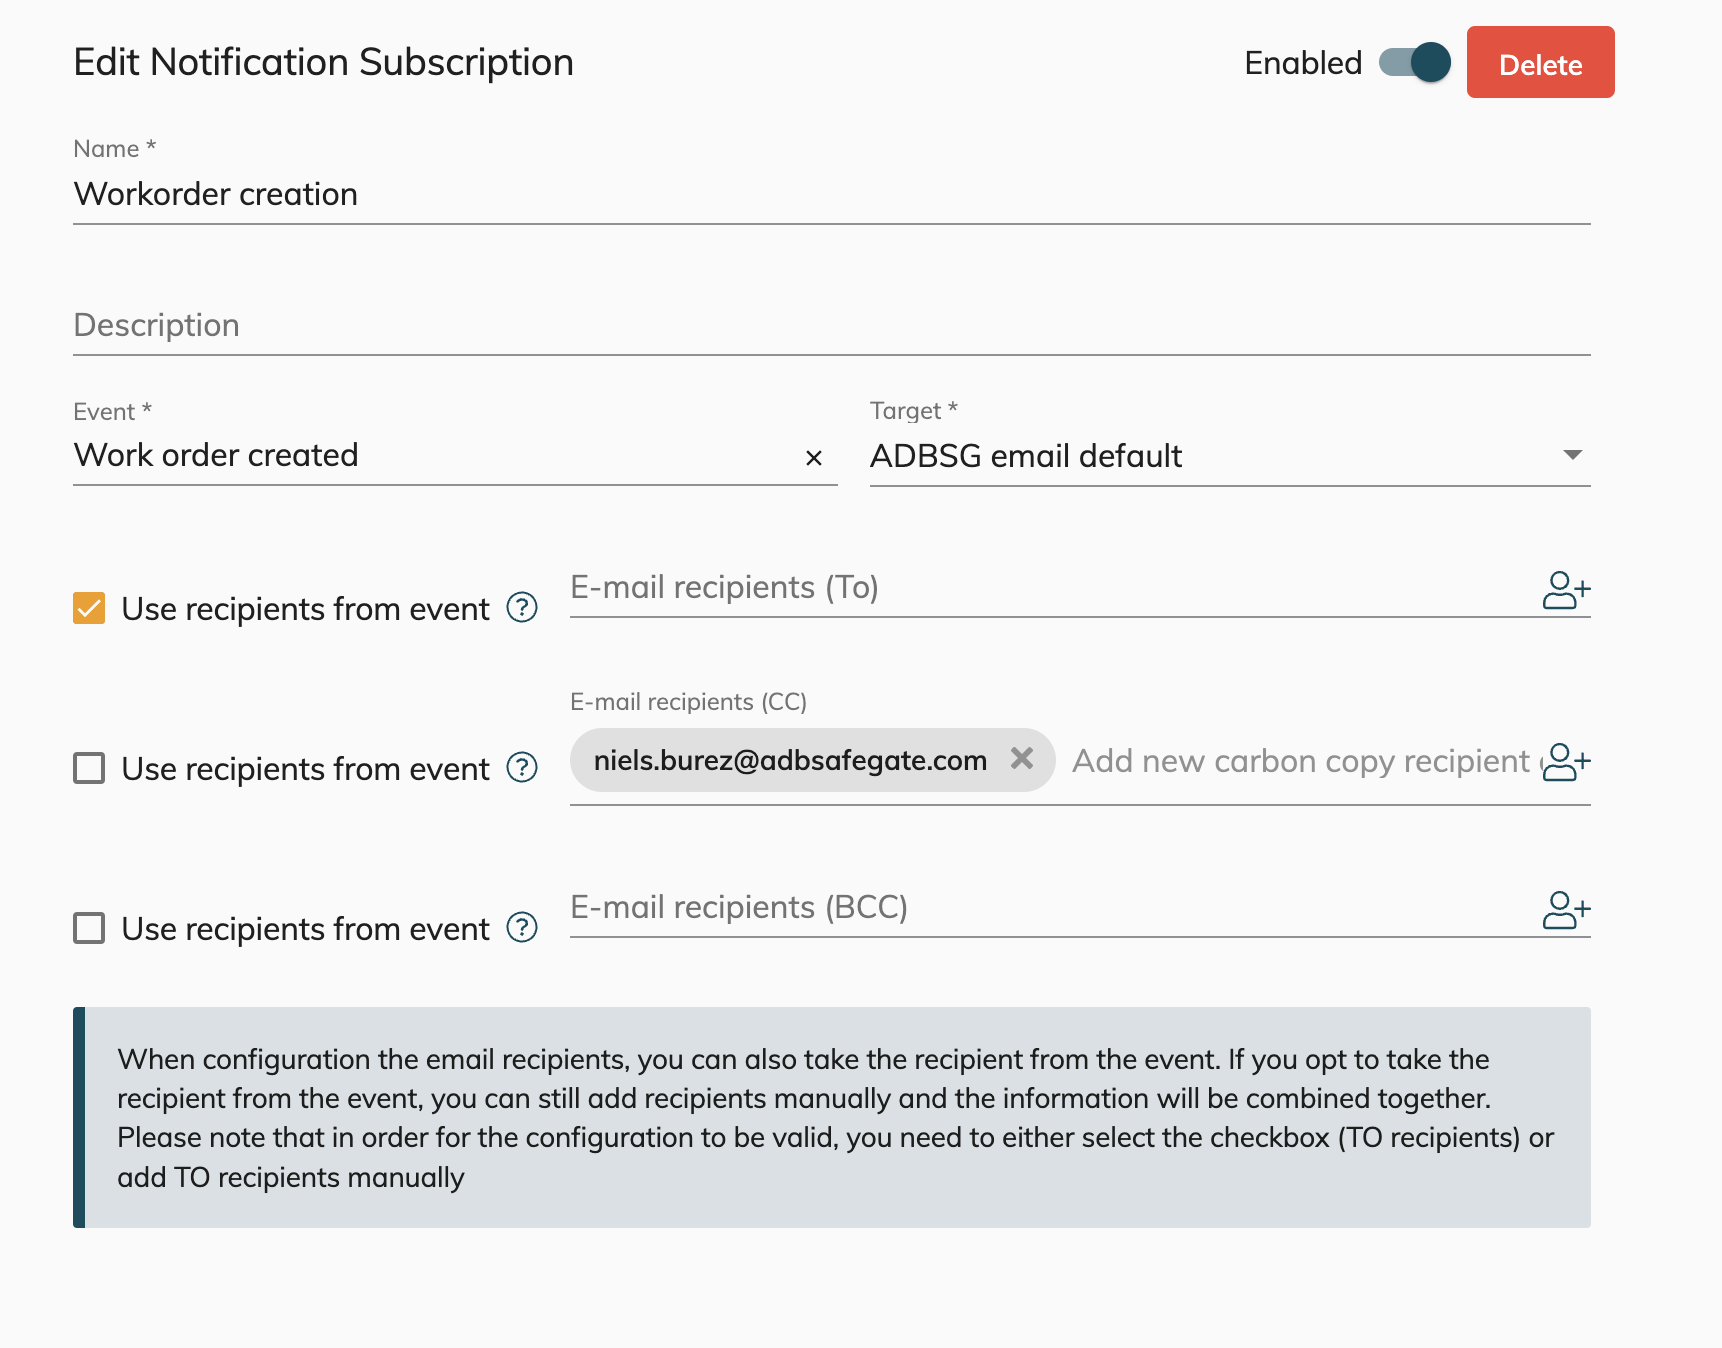Focus the E-mail recipients (To) input
The height and width of the screenshot is (1348, 1722).
[x=1050, y=588]
